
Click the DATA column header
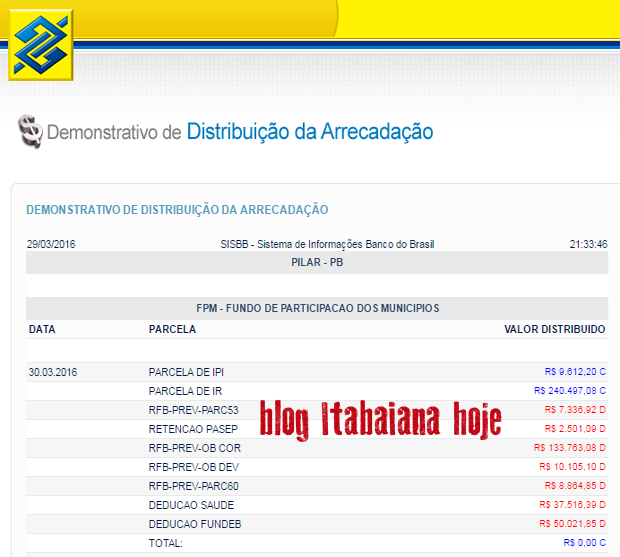[42, 329]
